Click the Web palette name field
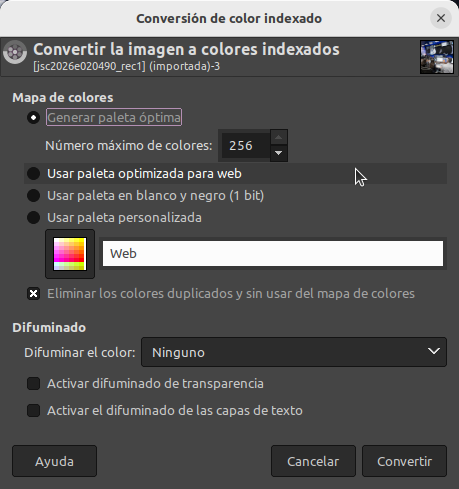The height and width of the screenshot is (489, 459). pyautogui.click(x=273, y=254)
